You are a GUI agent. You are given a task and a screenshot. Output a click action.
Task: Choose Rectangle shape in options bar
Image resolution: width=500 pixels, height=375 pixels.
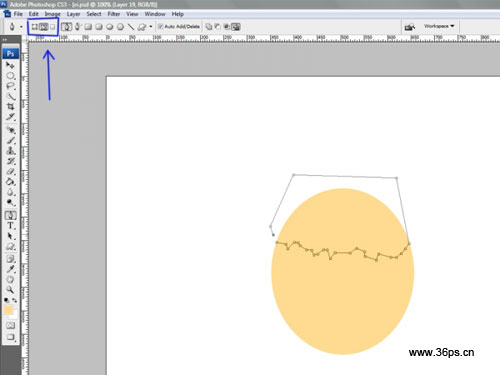coord(88,27)
